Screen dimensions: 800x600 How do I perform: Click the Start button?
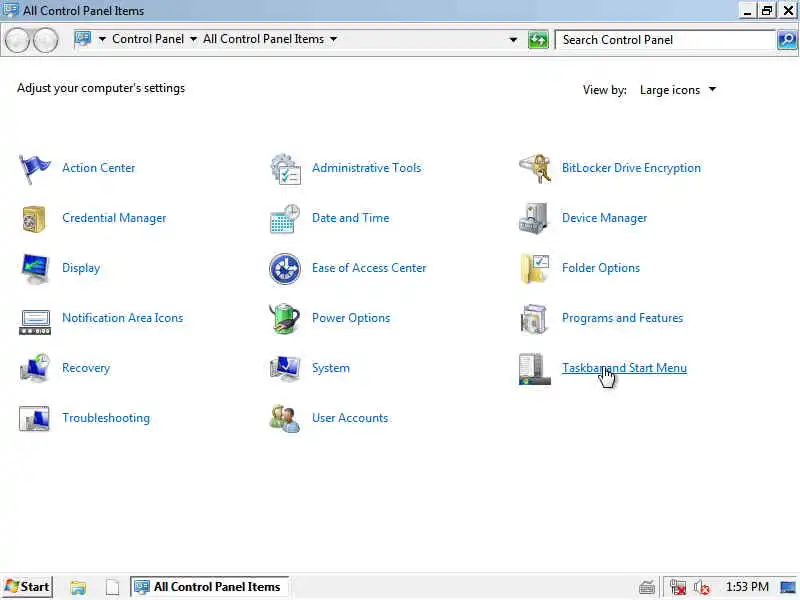coord(27,587)
